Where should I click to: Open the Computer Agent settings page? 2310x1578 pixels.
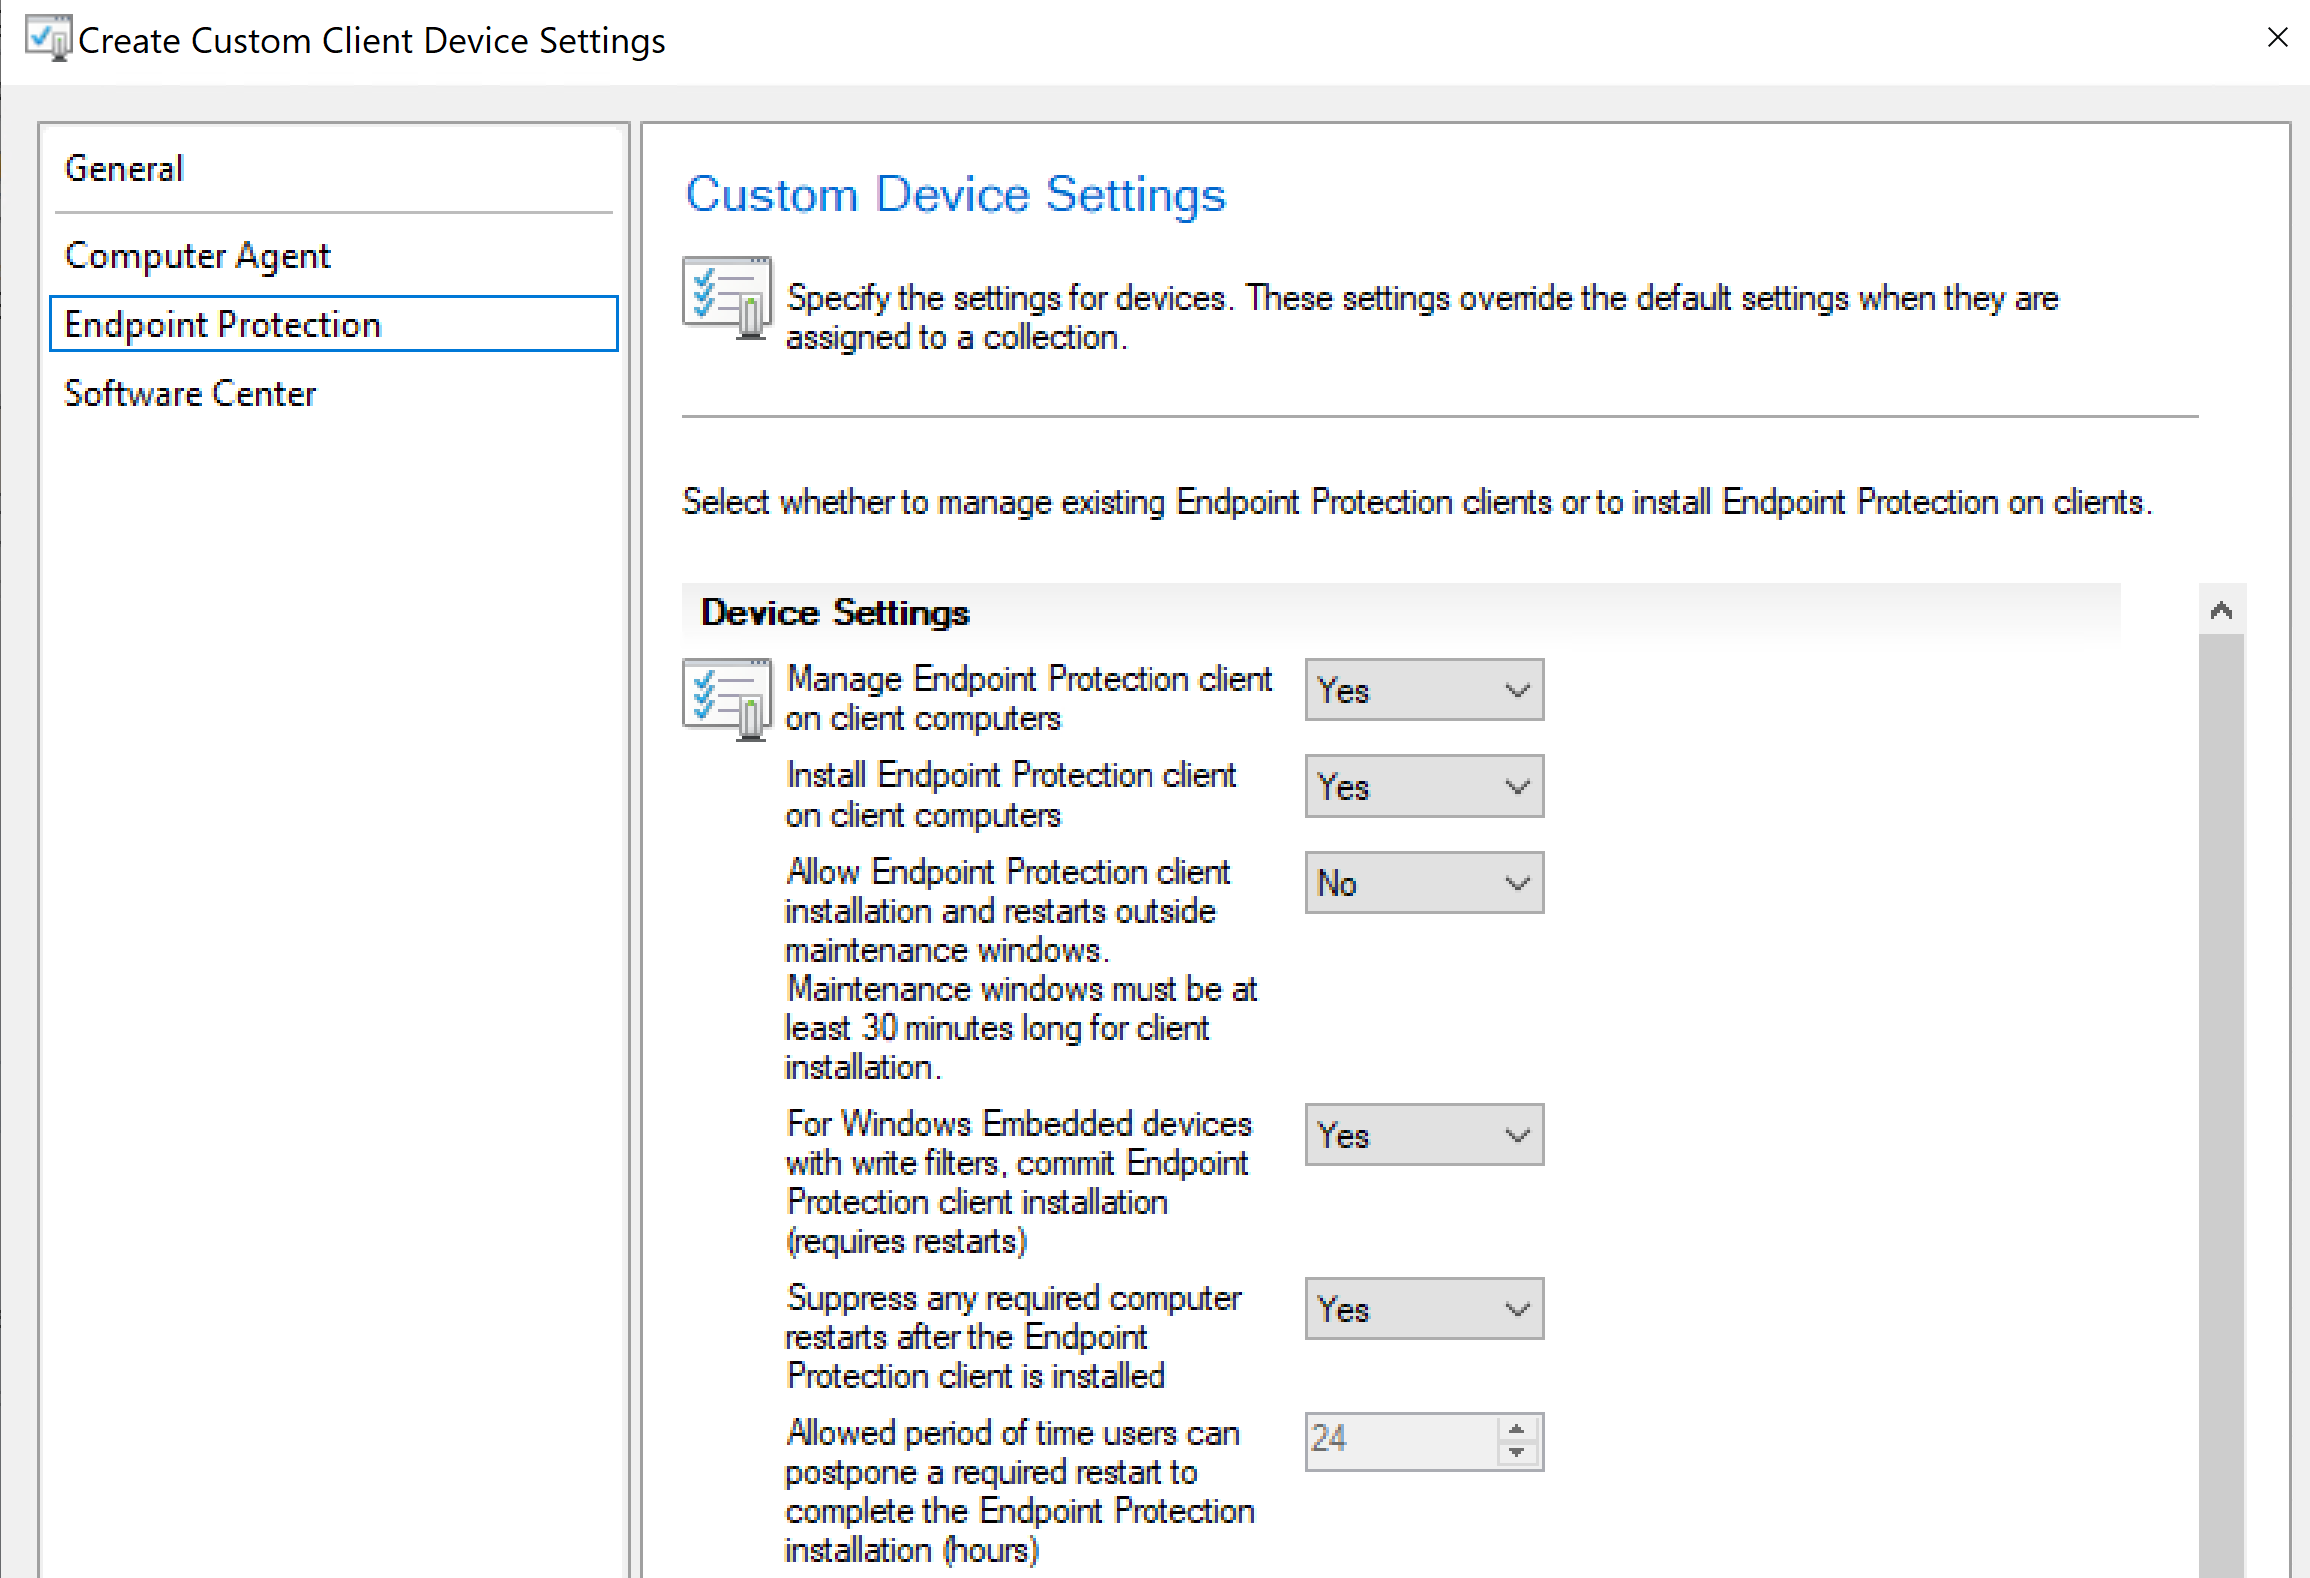coord(197,256)
